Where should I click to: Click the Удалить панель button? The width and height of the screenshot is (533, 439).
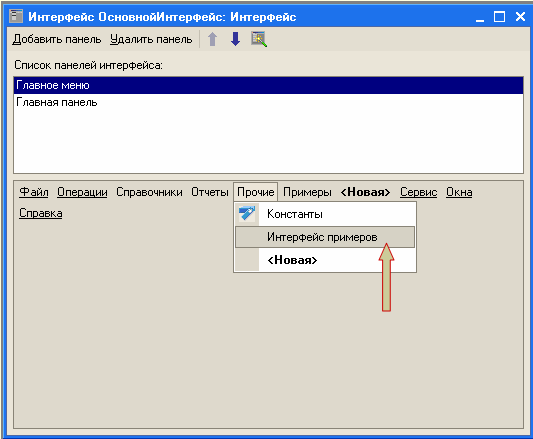click(x=151, y=39)
